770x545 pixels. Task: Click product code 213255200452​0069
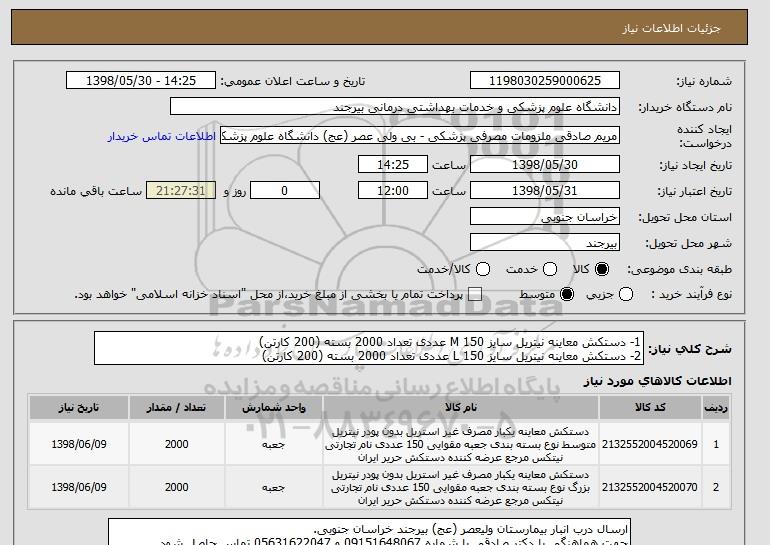coord(650,444)
